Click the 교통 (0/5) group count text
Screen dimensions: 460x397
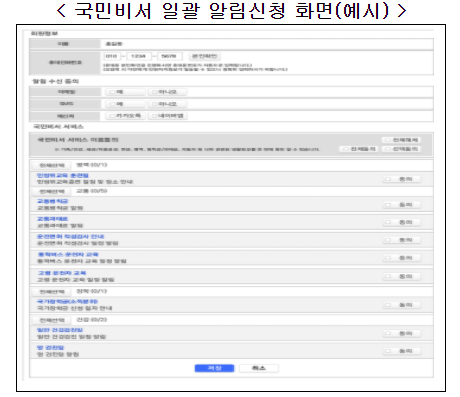[x=92, y=191]
